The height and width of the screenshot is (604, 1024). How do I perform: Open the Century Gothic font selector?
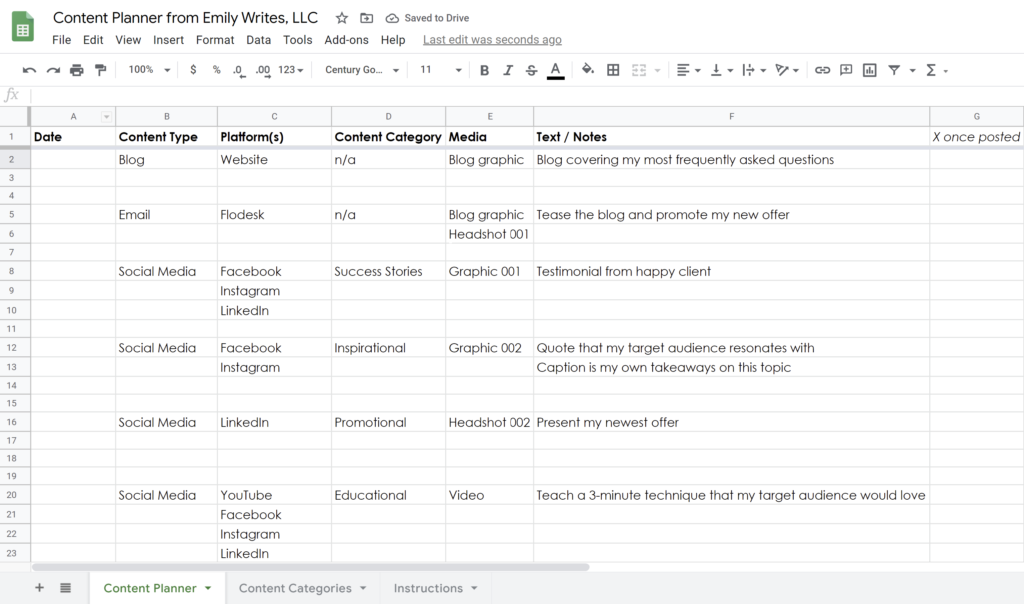[x=360, y=70]
